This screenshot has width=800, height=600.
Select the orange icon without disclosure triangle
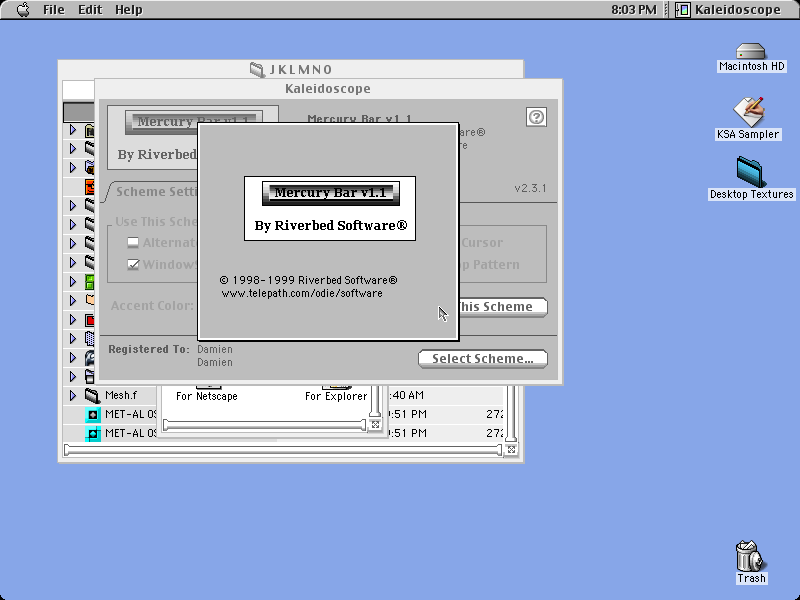coord(90,187)
